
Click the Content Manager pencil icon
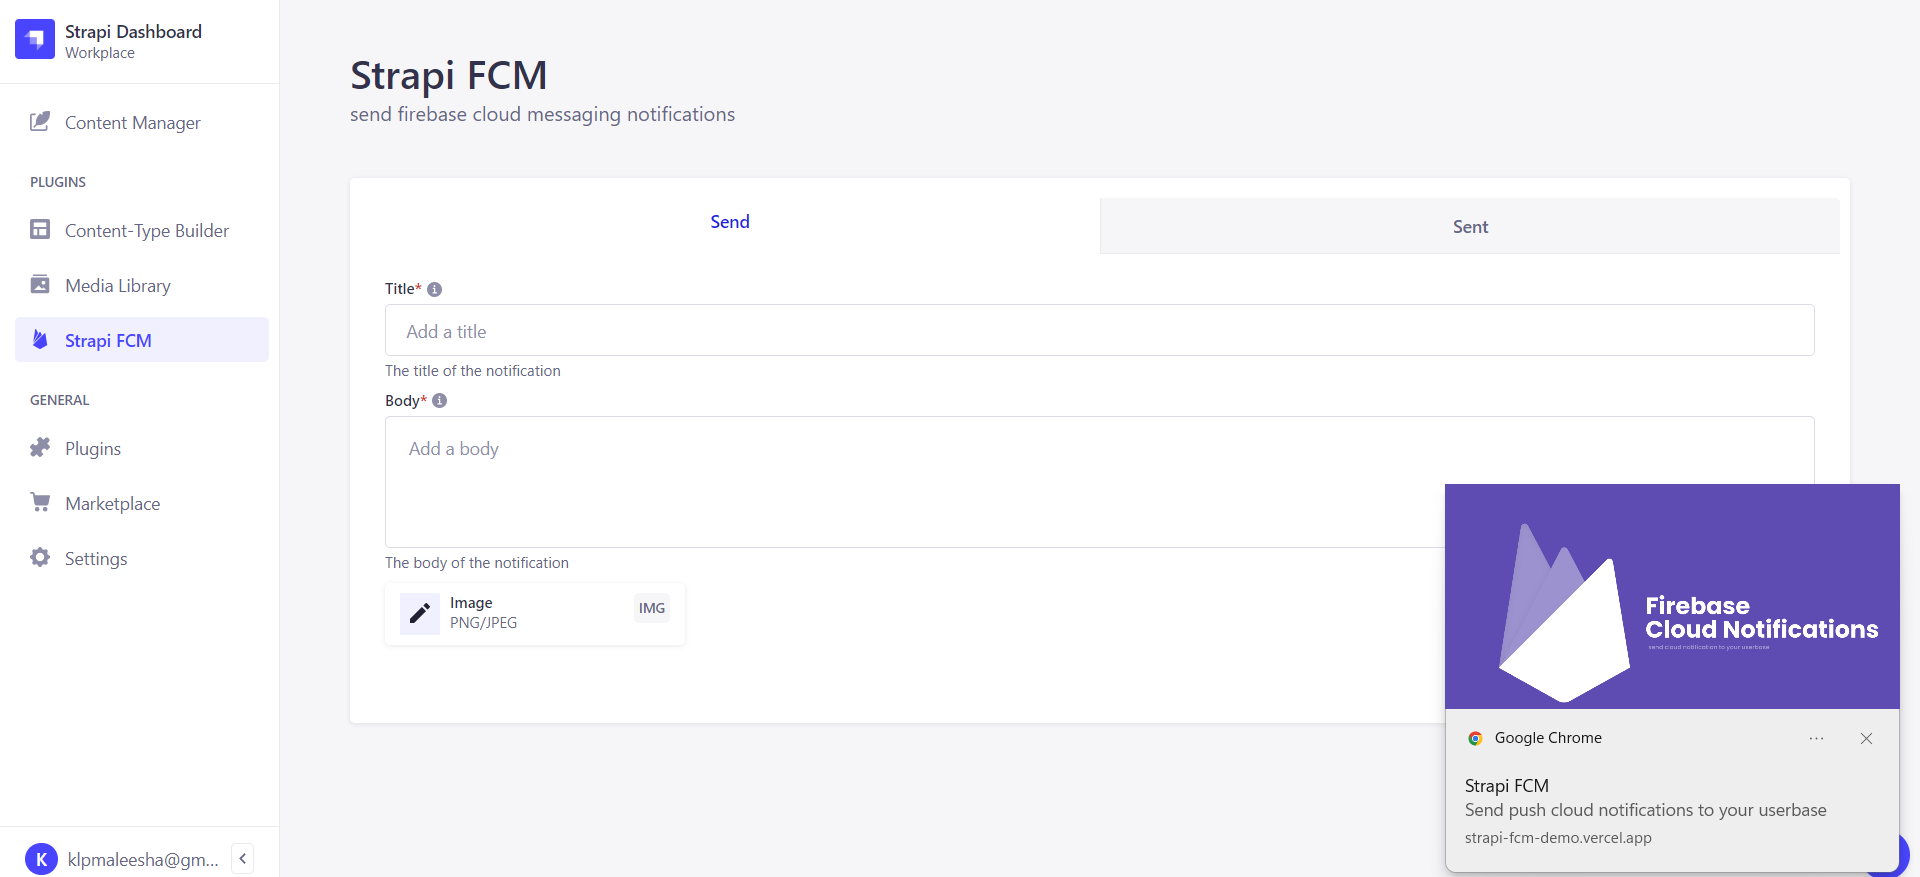[40, 122]
